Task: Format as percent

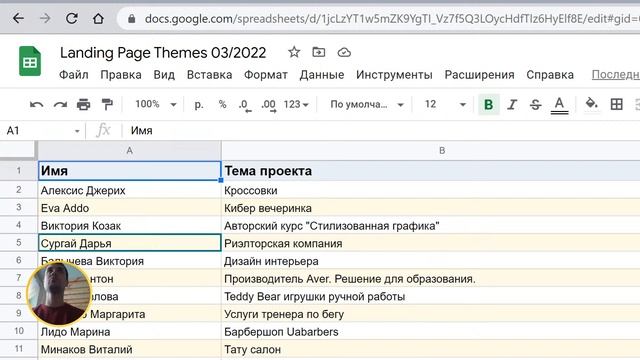Action: (222, 105)
